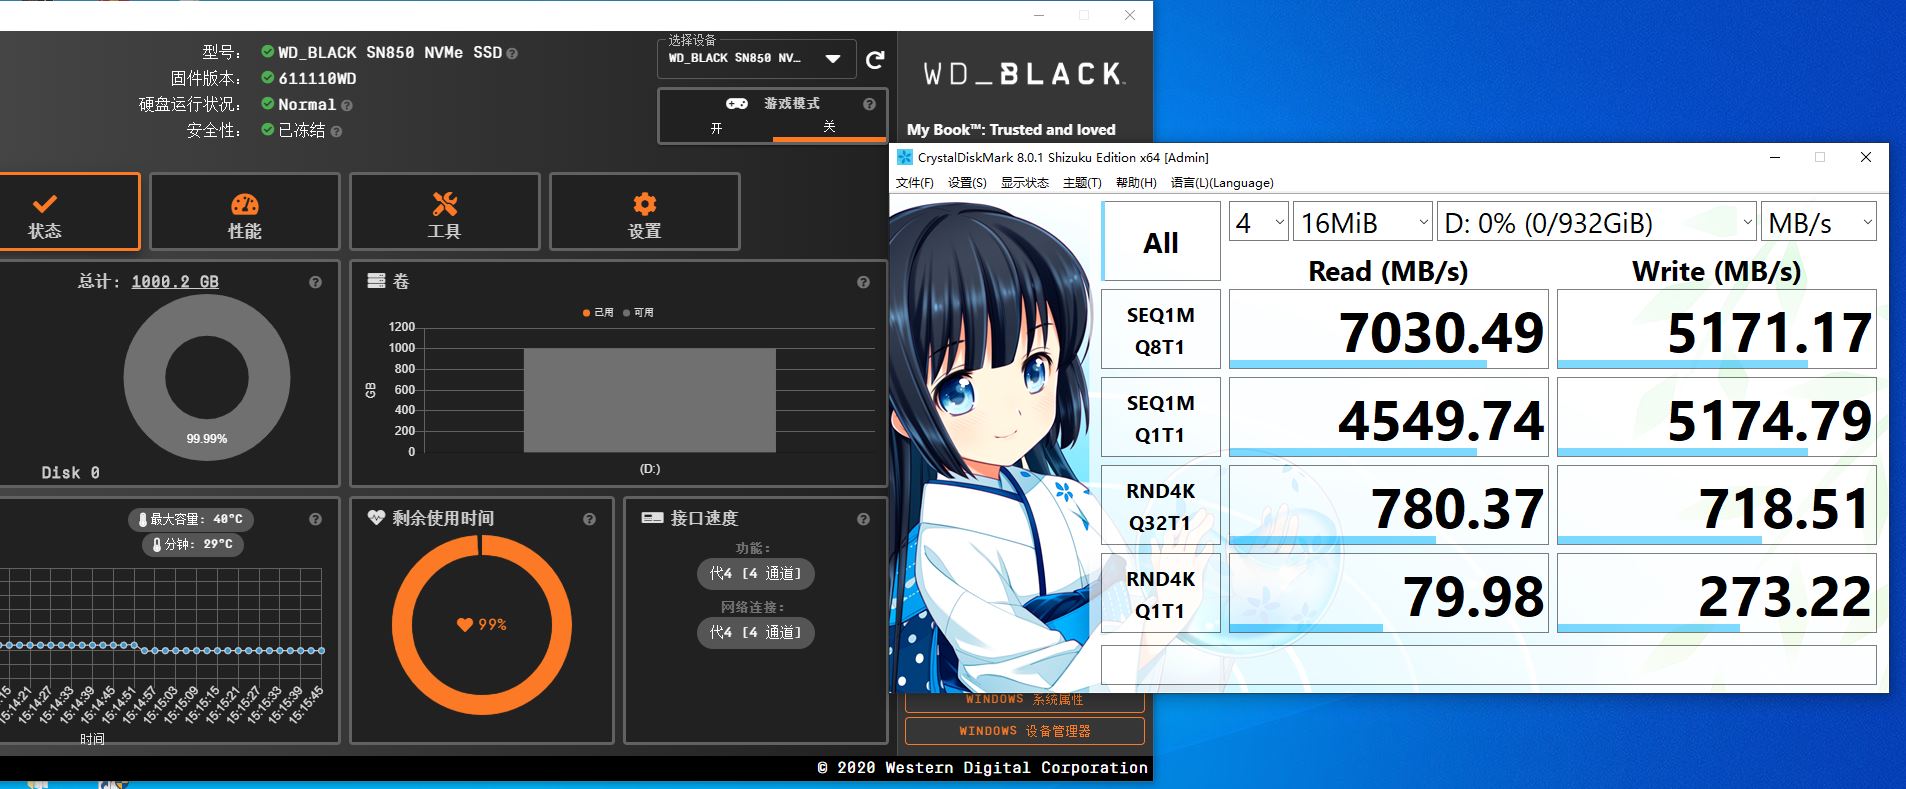Click the 1000.2 GB total capacity link

[x=175, y=282]
